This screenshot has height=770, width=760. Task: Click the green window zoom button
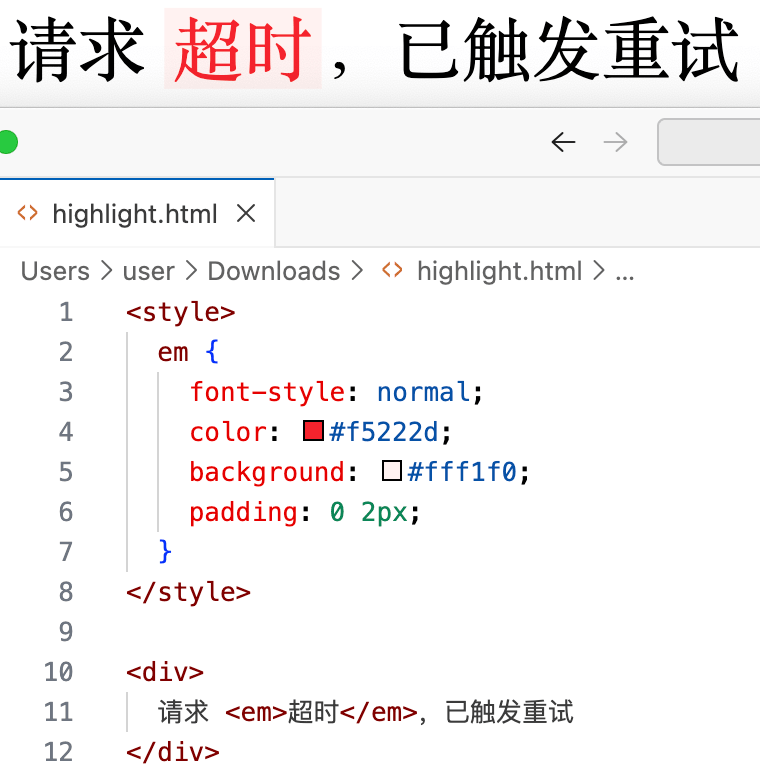pos(6,142)
